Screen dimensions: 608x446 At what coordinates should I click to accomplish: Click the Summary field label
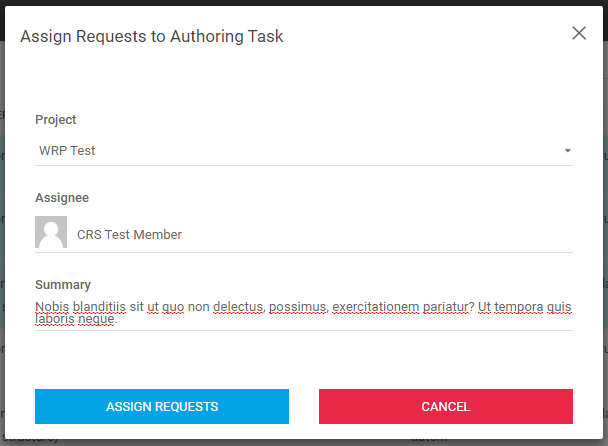[x=63, y=285]
